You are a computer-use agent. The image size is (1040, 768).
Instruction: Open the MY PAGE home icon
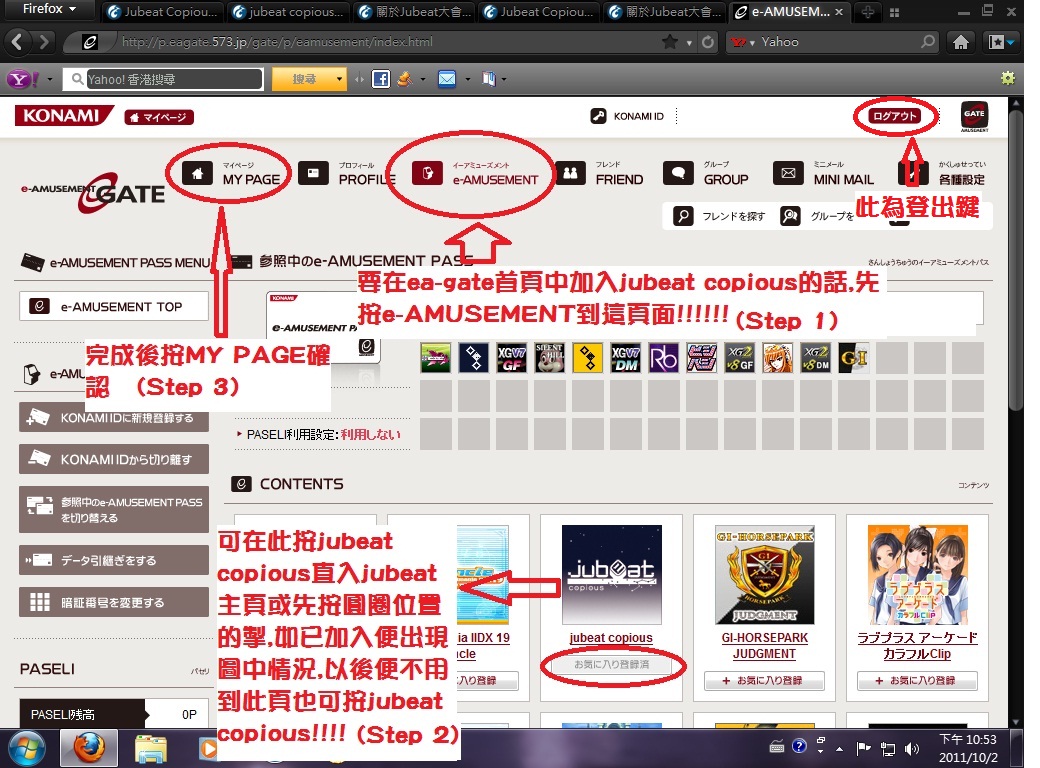coord(197,174)
